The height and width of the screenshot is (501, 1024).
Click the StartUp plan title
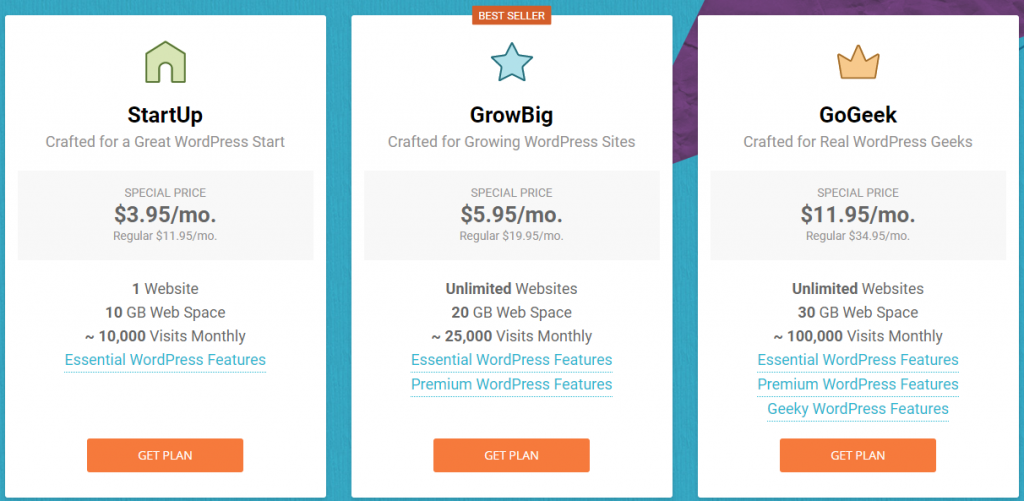[165, 115]
